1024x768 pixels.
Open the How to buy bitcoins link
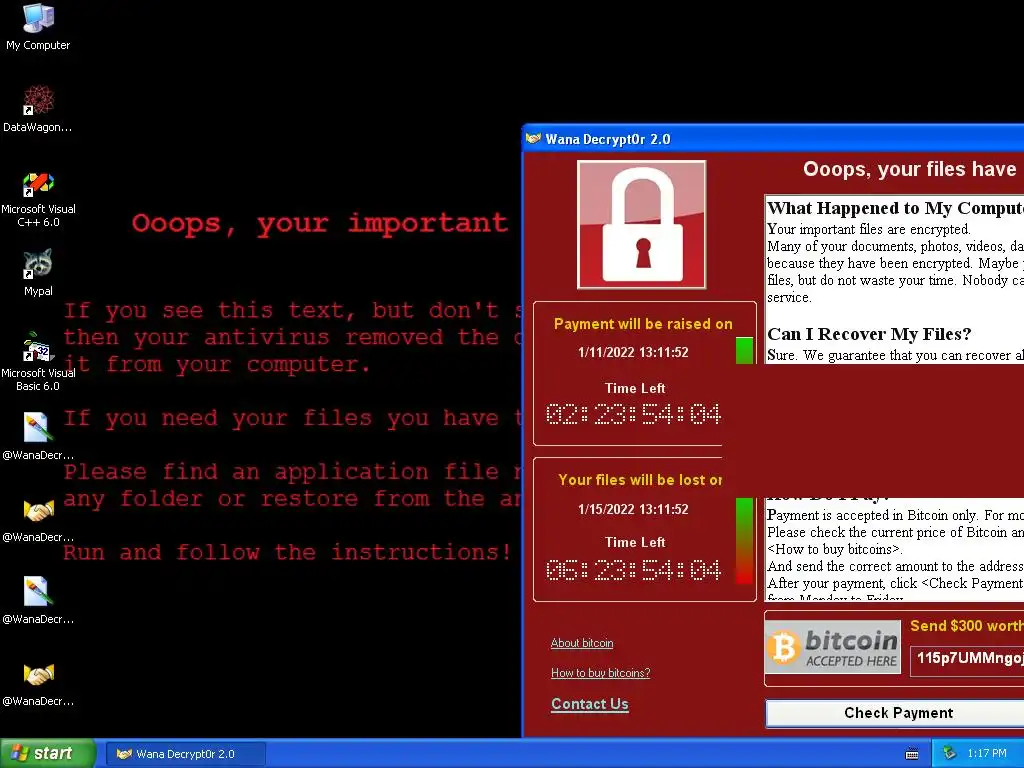(x=600, y=673)
